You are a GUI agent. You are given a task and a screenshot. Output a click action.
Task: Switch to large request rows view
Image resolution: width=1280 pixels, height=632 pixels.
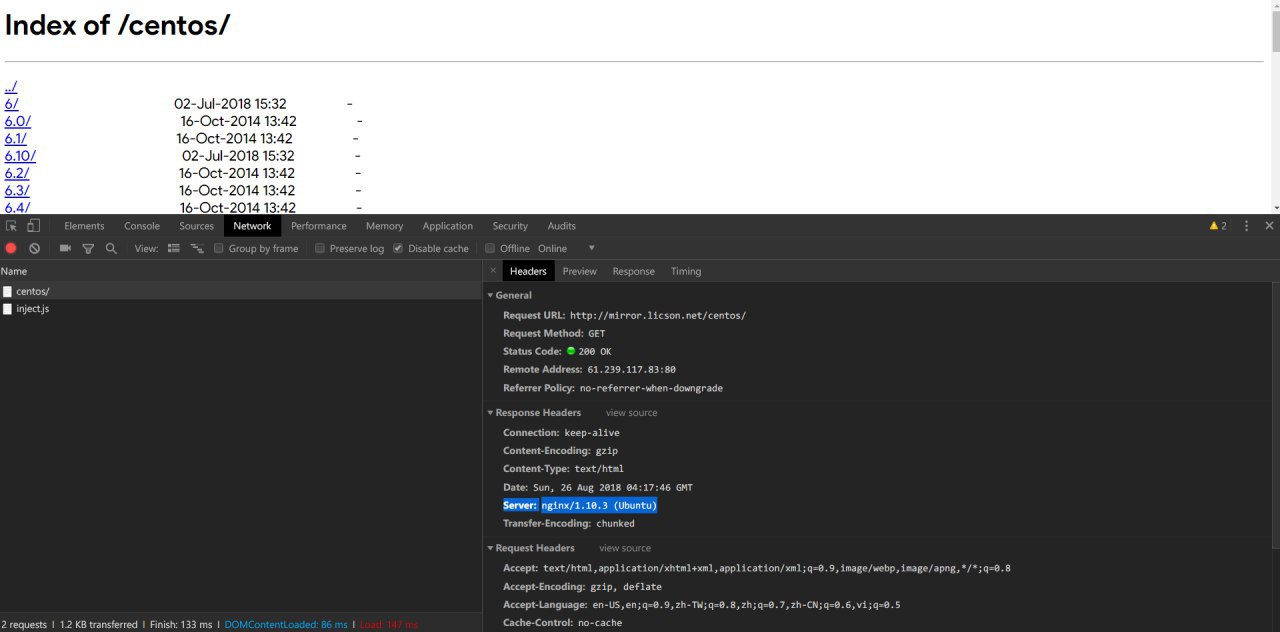[173, 248]
